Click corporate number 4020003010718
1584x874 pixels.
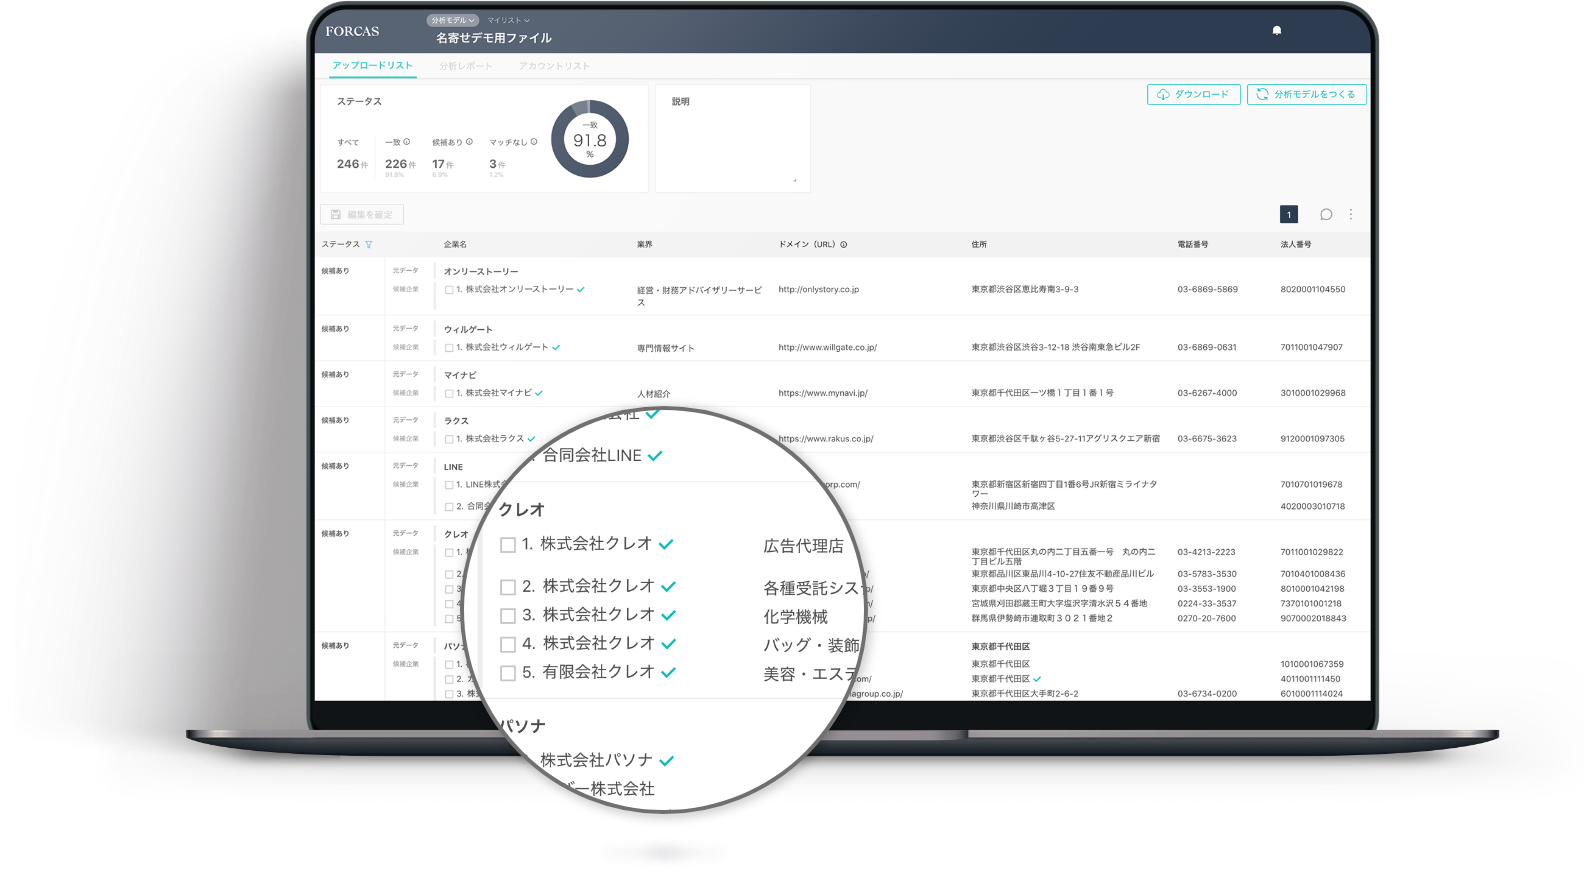(x=1312, y=506)
